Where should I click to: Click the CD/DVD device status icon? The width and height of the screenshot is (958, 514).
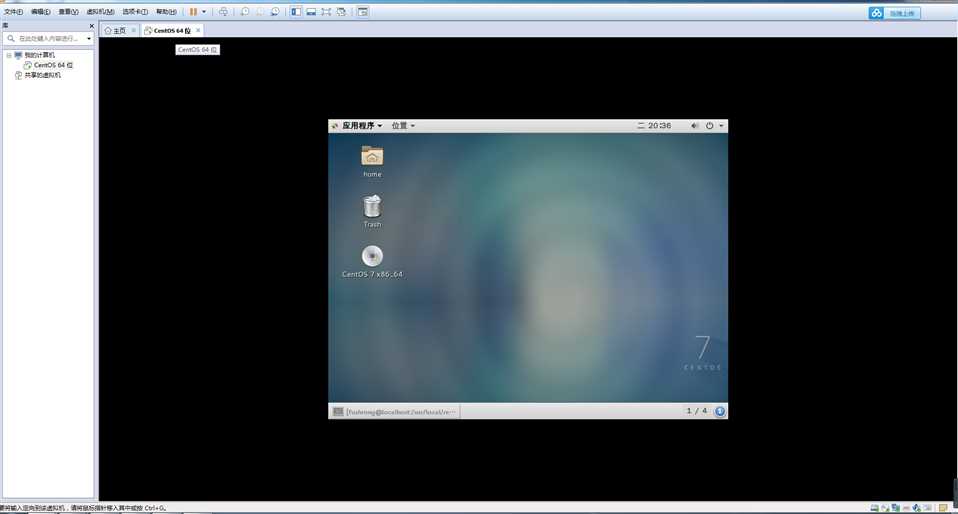pos(885,508)
